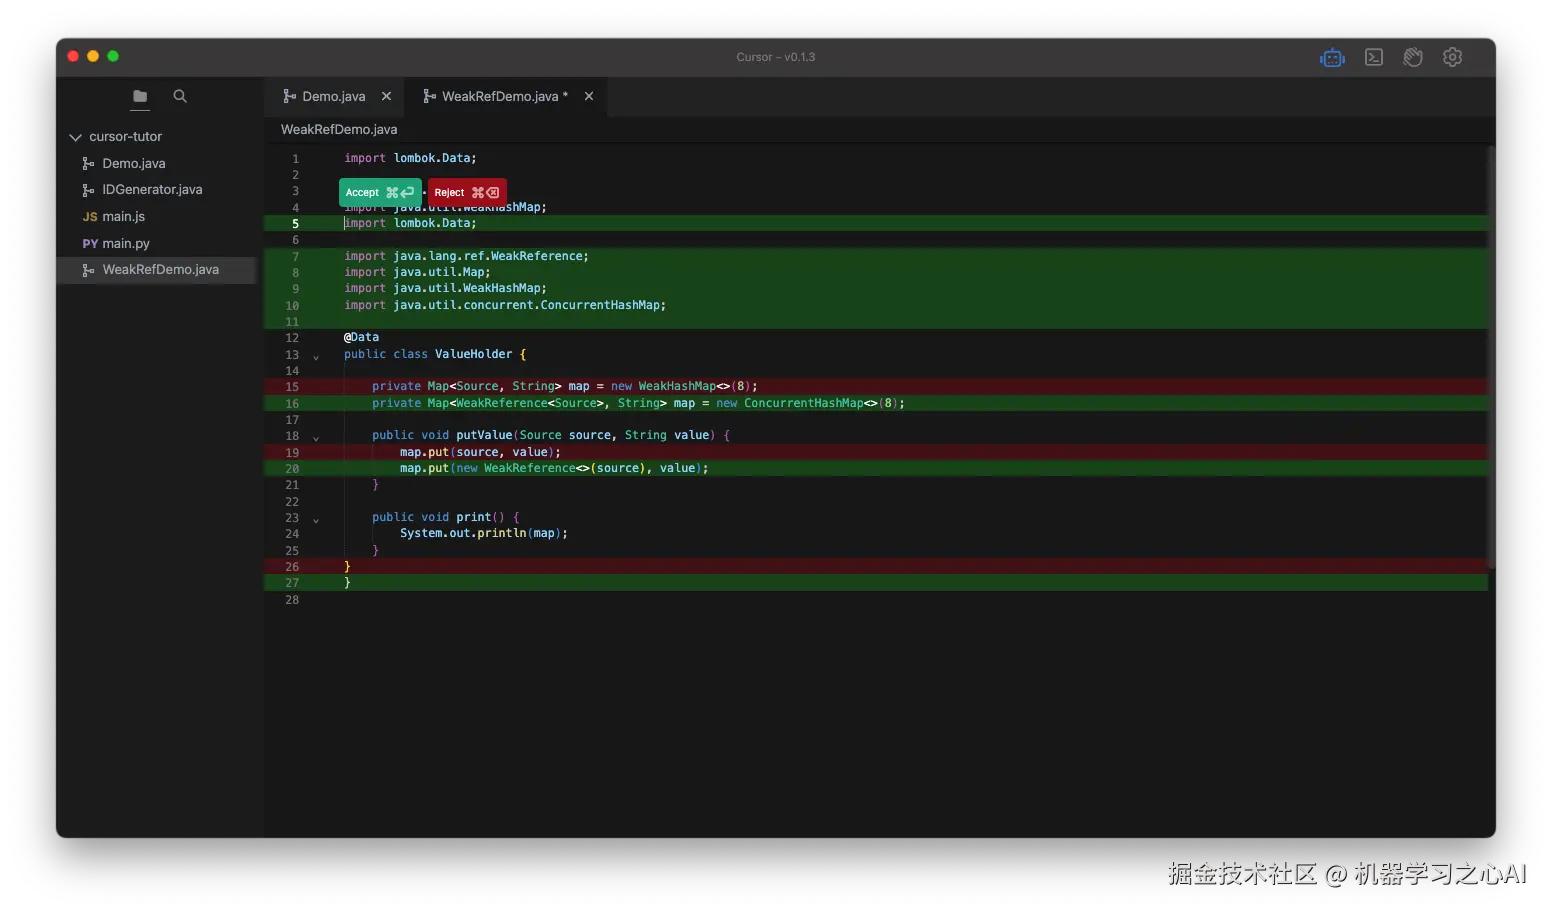Accept the suggested code change

[x=379, y=192]
